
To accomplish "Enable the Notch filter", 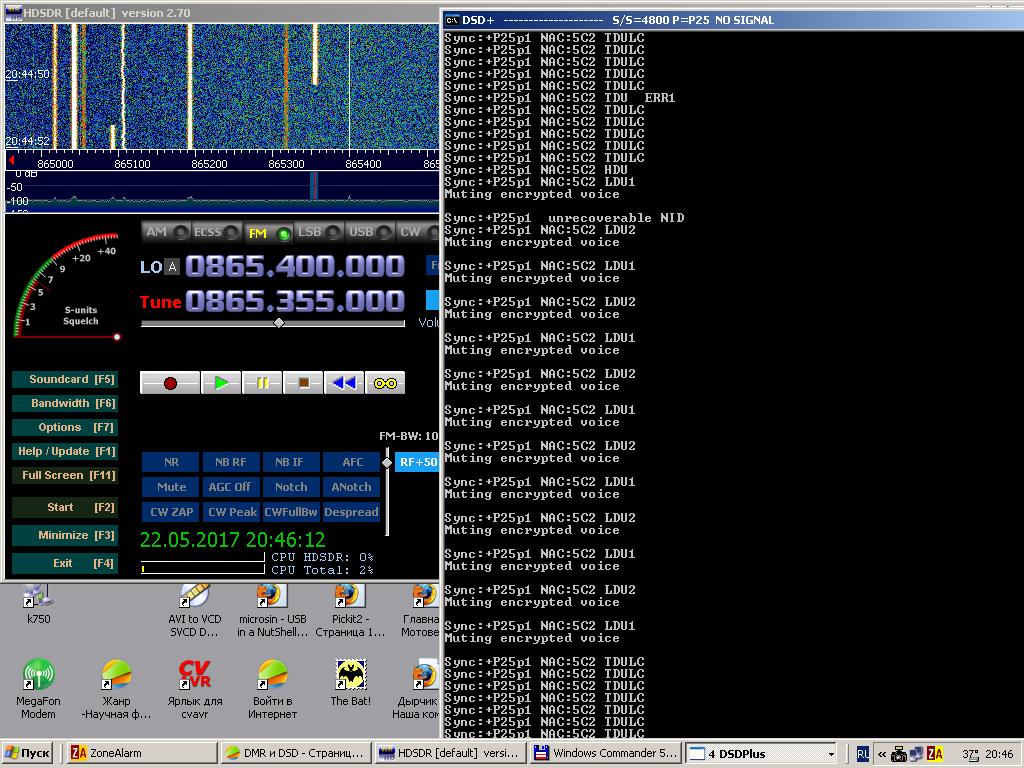I will pos(291,487).
